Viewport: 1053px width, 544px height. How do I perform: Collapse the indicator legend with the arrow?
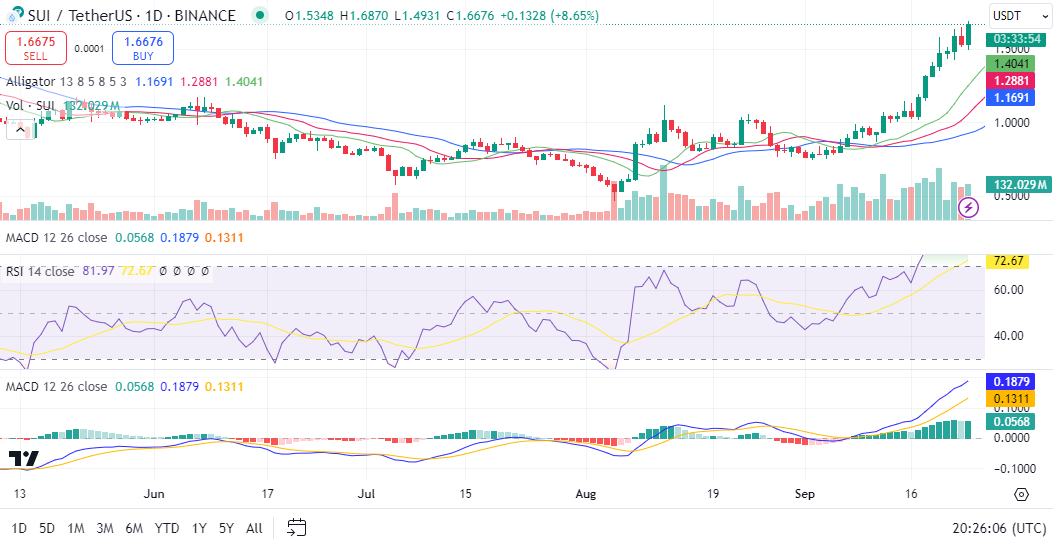tap(19, 129)
